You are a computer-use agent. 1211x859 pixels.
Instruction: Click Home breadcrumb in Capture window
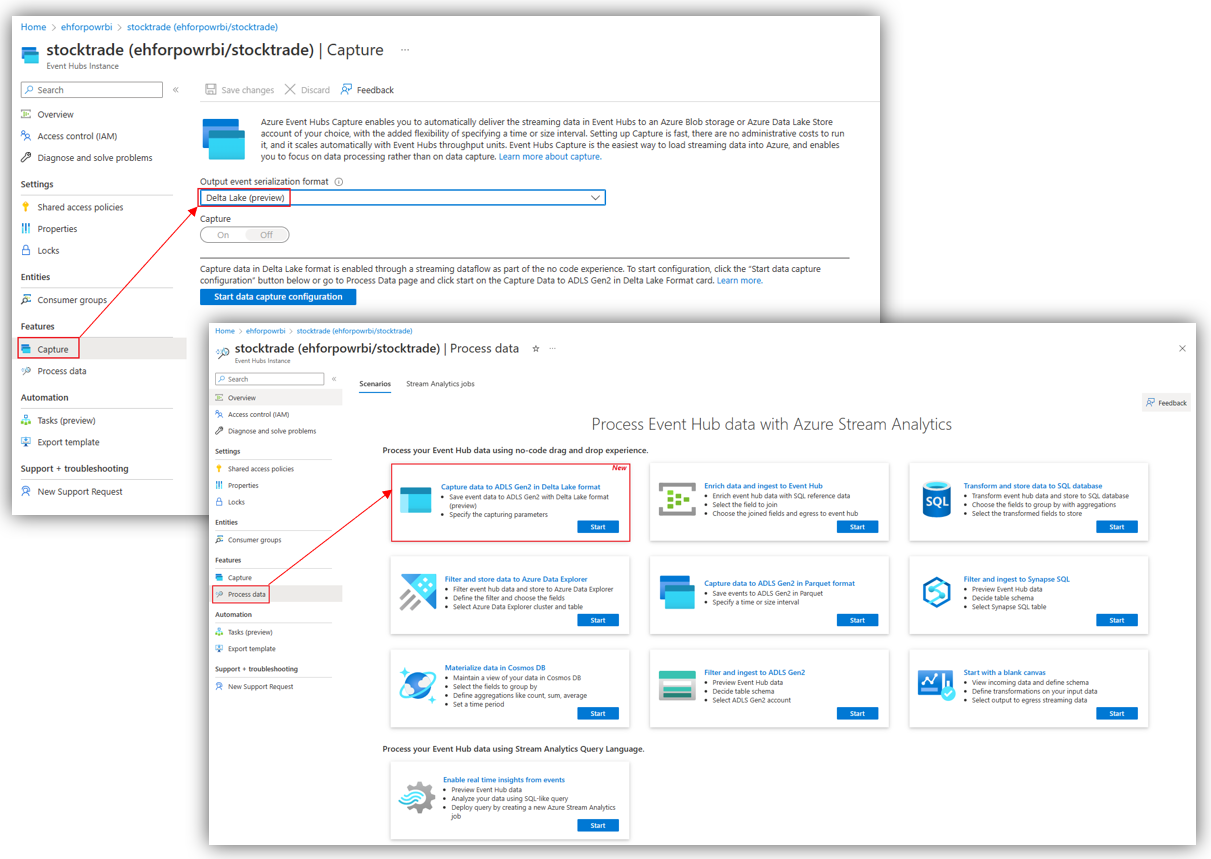(33, 27)
